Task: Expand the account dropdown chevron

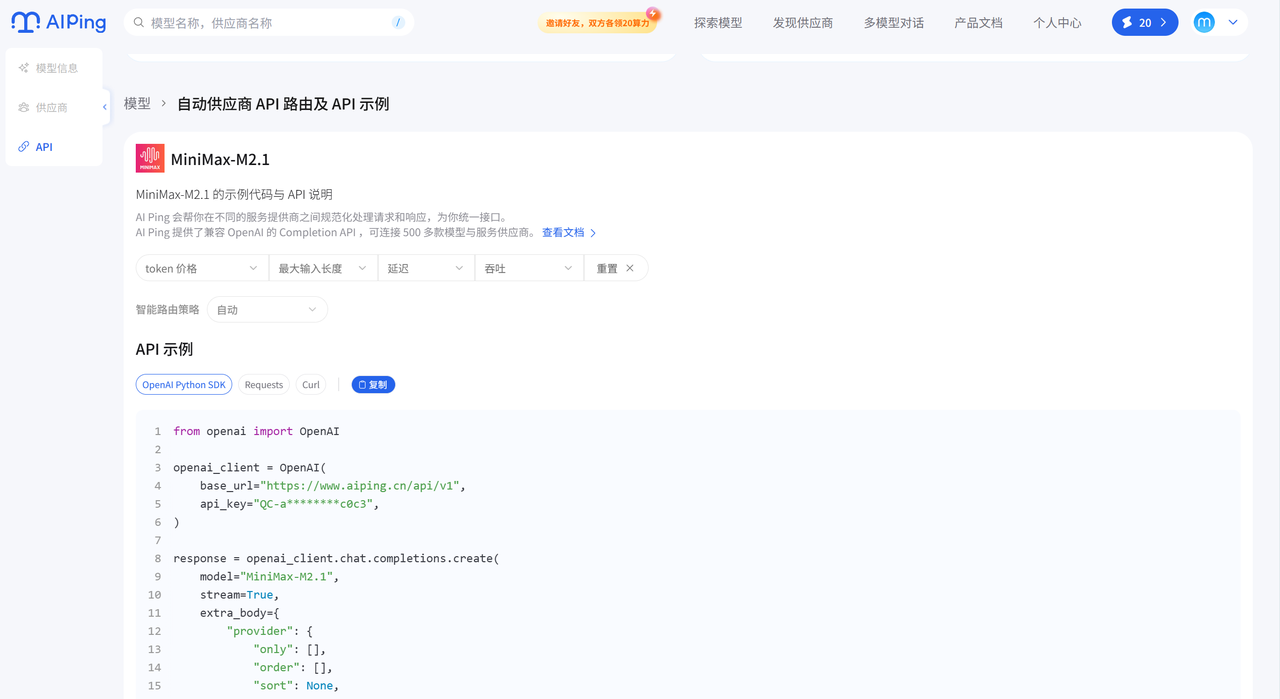Action: (1233, 22)
